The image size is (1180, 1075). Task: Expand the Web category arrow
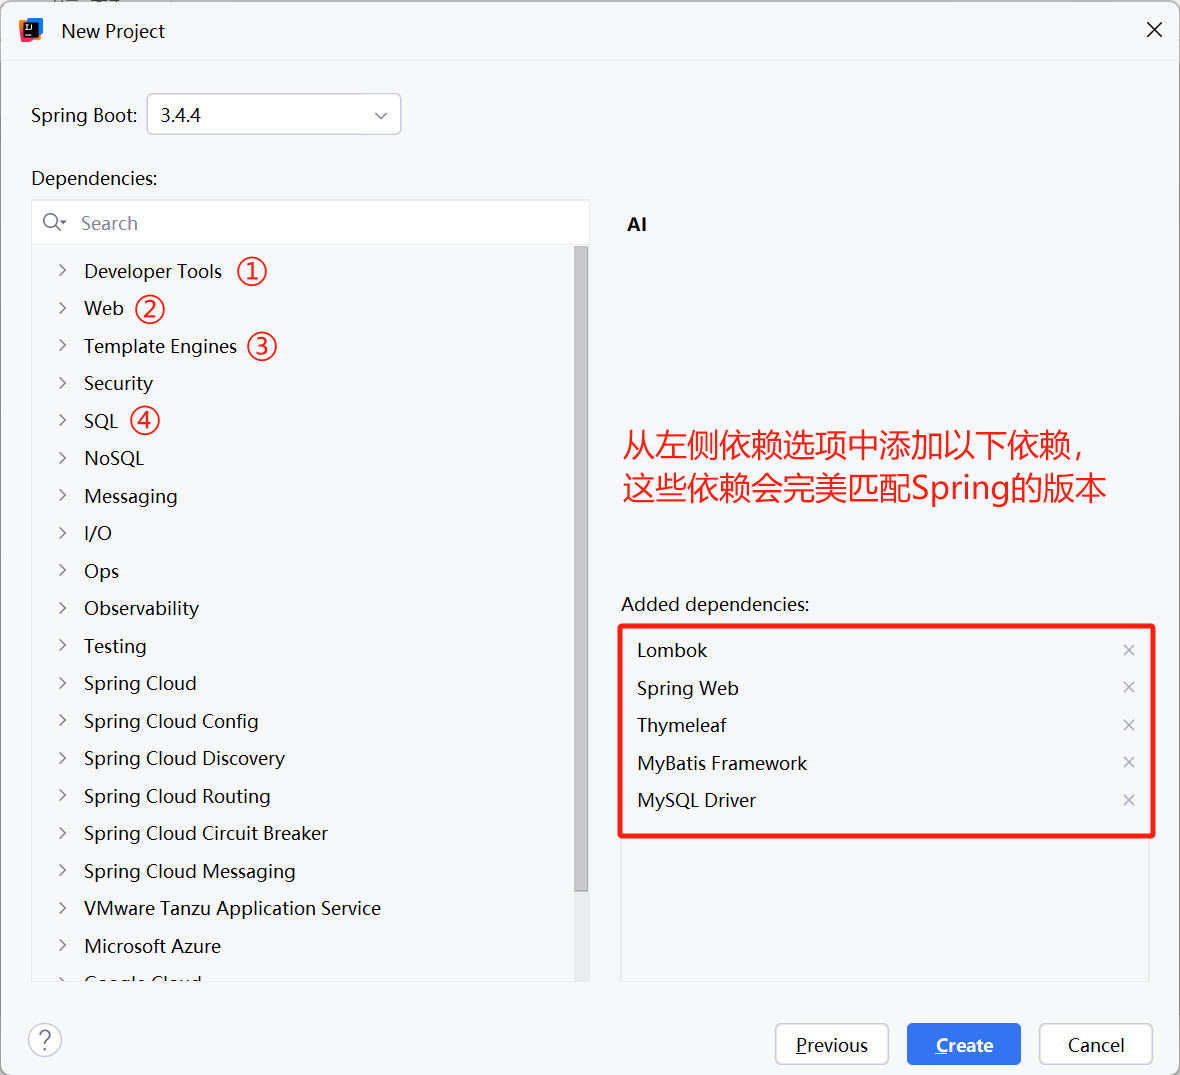tap(62, 308)
